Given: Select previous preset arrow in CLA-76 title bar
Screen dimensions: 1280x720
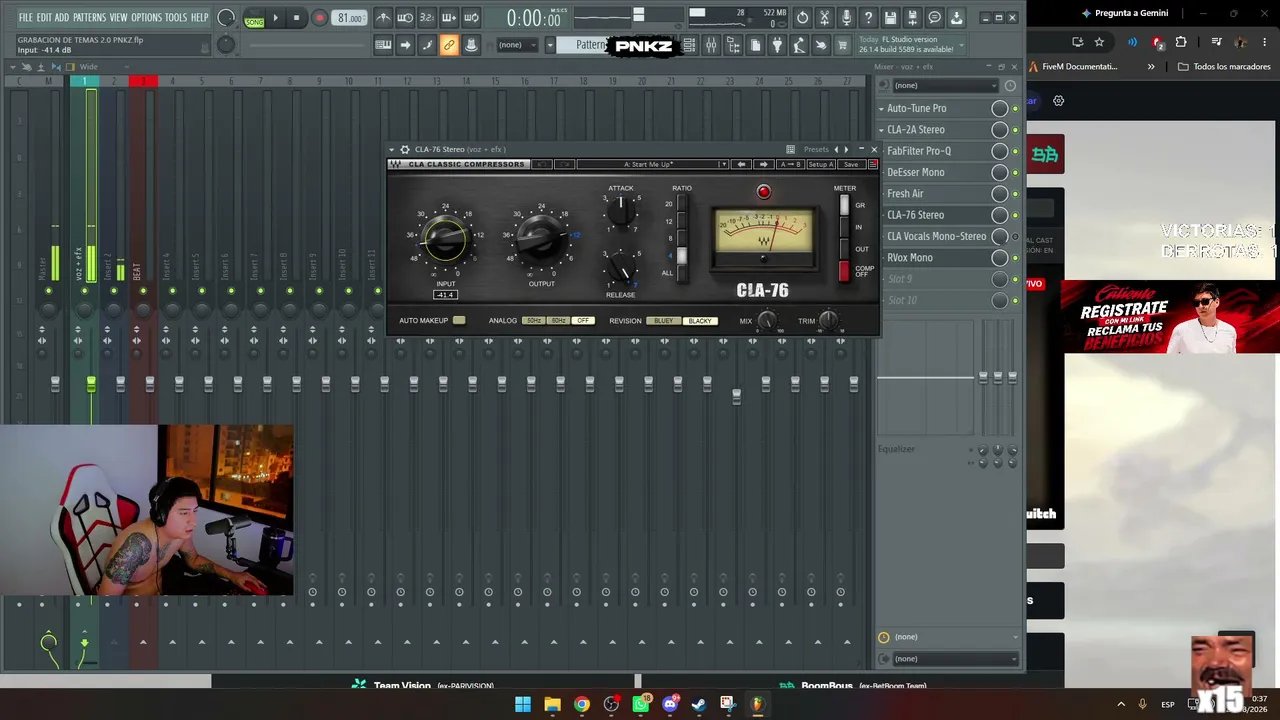Looking at the screenshot, I should (x=836, y=150).
